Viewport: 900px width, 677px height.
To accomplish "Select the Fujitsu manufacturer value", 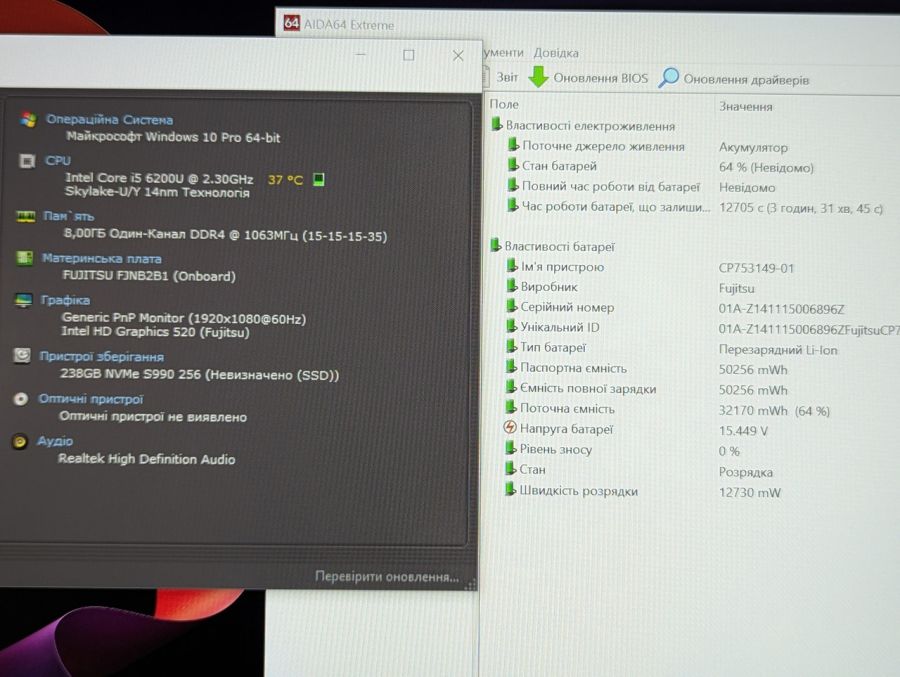I will click(x=736, y=288).
